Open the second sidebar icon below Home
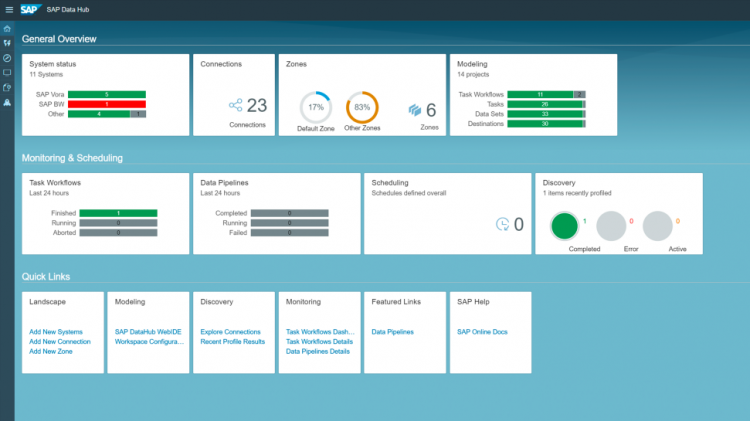This screenshot has height=421, width=750. tap(7, 43)
